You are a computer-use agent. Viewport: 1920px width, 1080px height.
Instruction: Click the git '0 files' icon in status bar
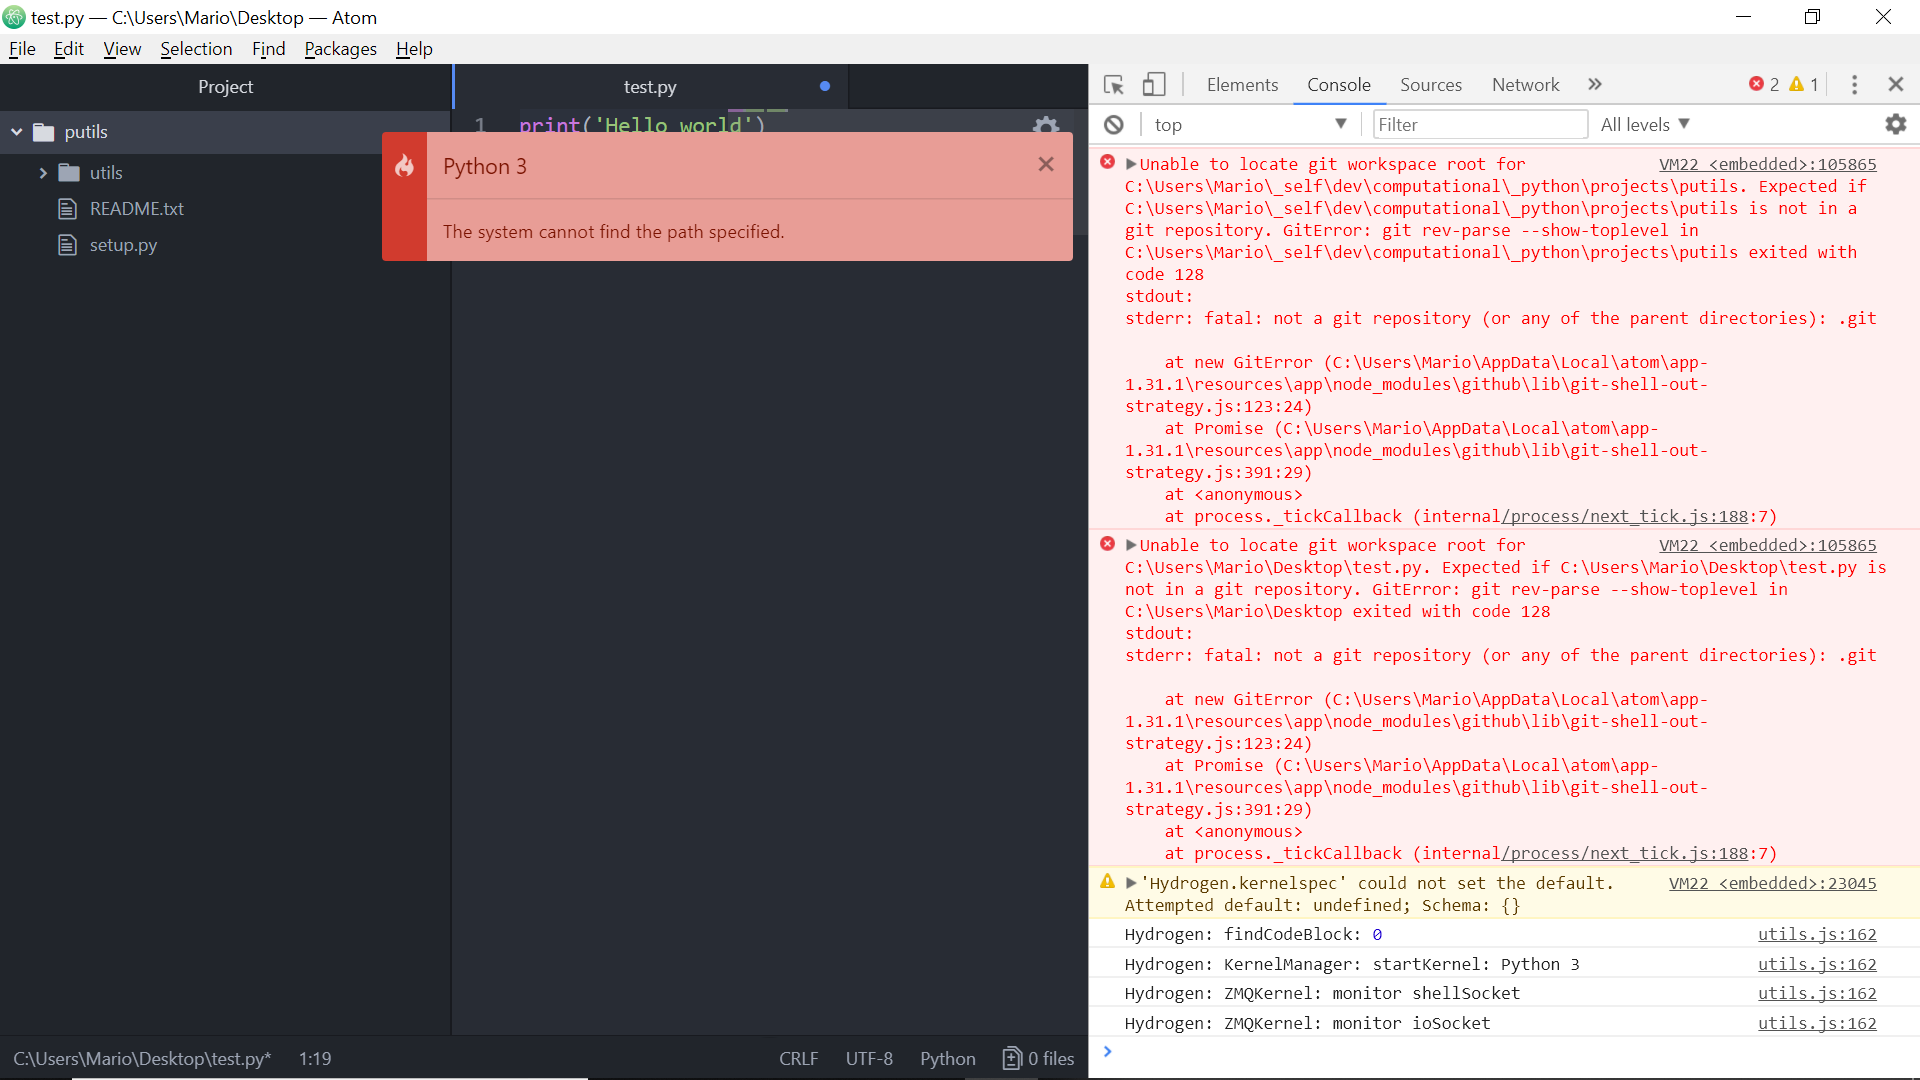tap(1011, 1058)
